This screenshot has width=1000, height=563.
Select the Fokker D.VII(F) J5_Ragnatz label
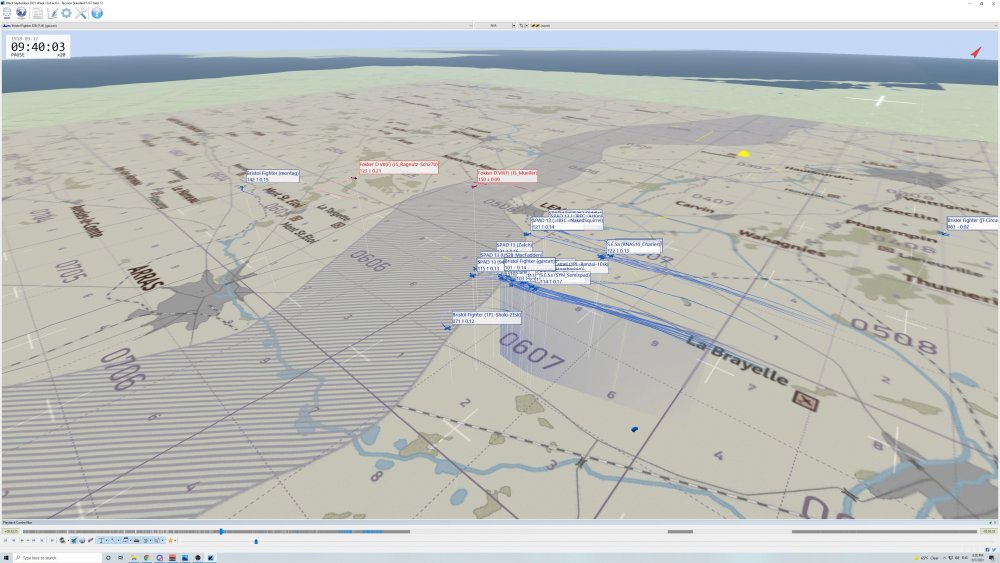click(x=399, y=167)
